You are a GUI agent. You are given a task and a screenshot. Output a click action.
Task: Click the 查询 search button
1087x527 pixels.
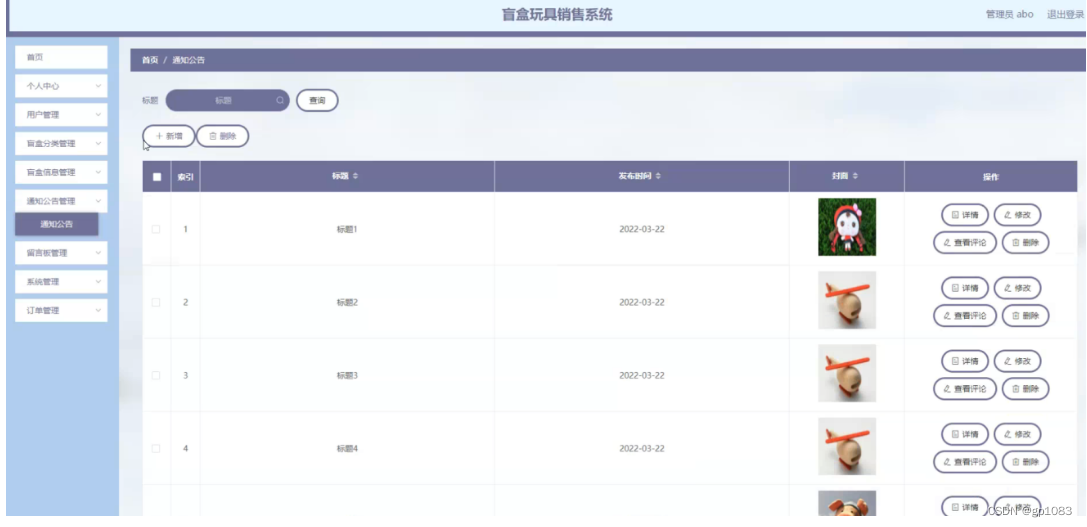(317, 101)
